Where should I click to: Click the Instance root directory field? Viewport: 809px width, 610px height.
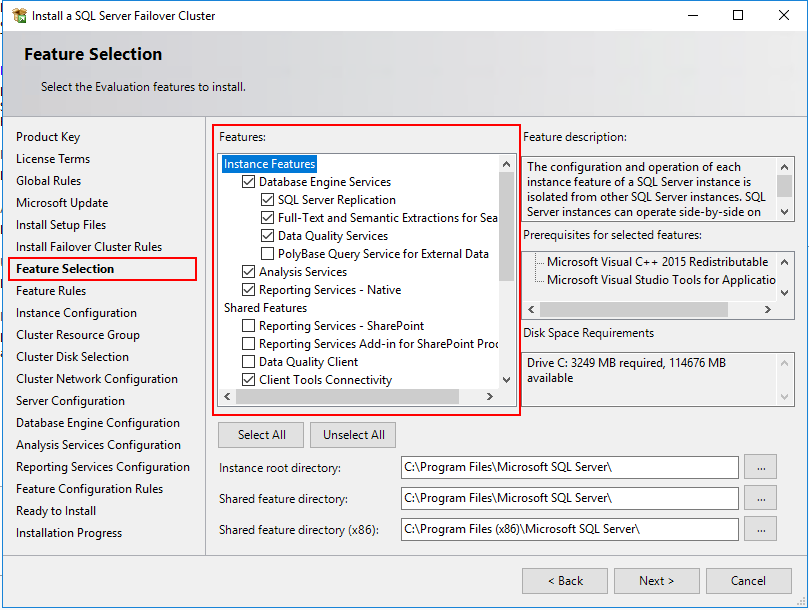click(570, 468)
